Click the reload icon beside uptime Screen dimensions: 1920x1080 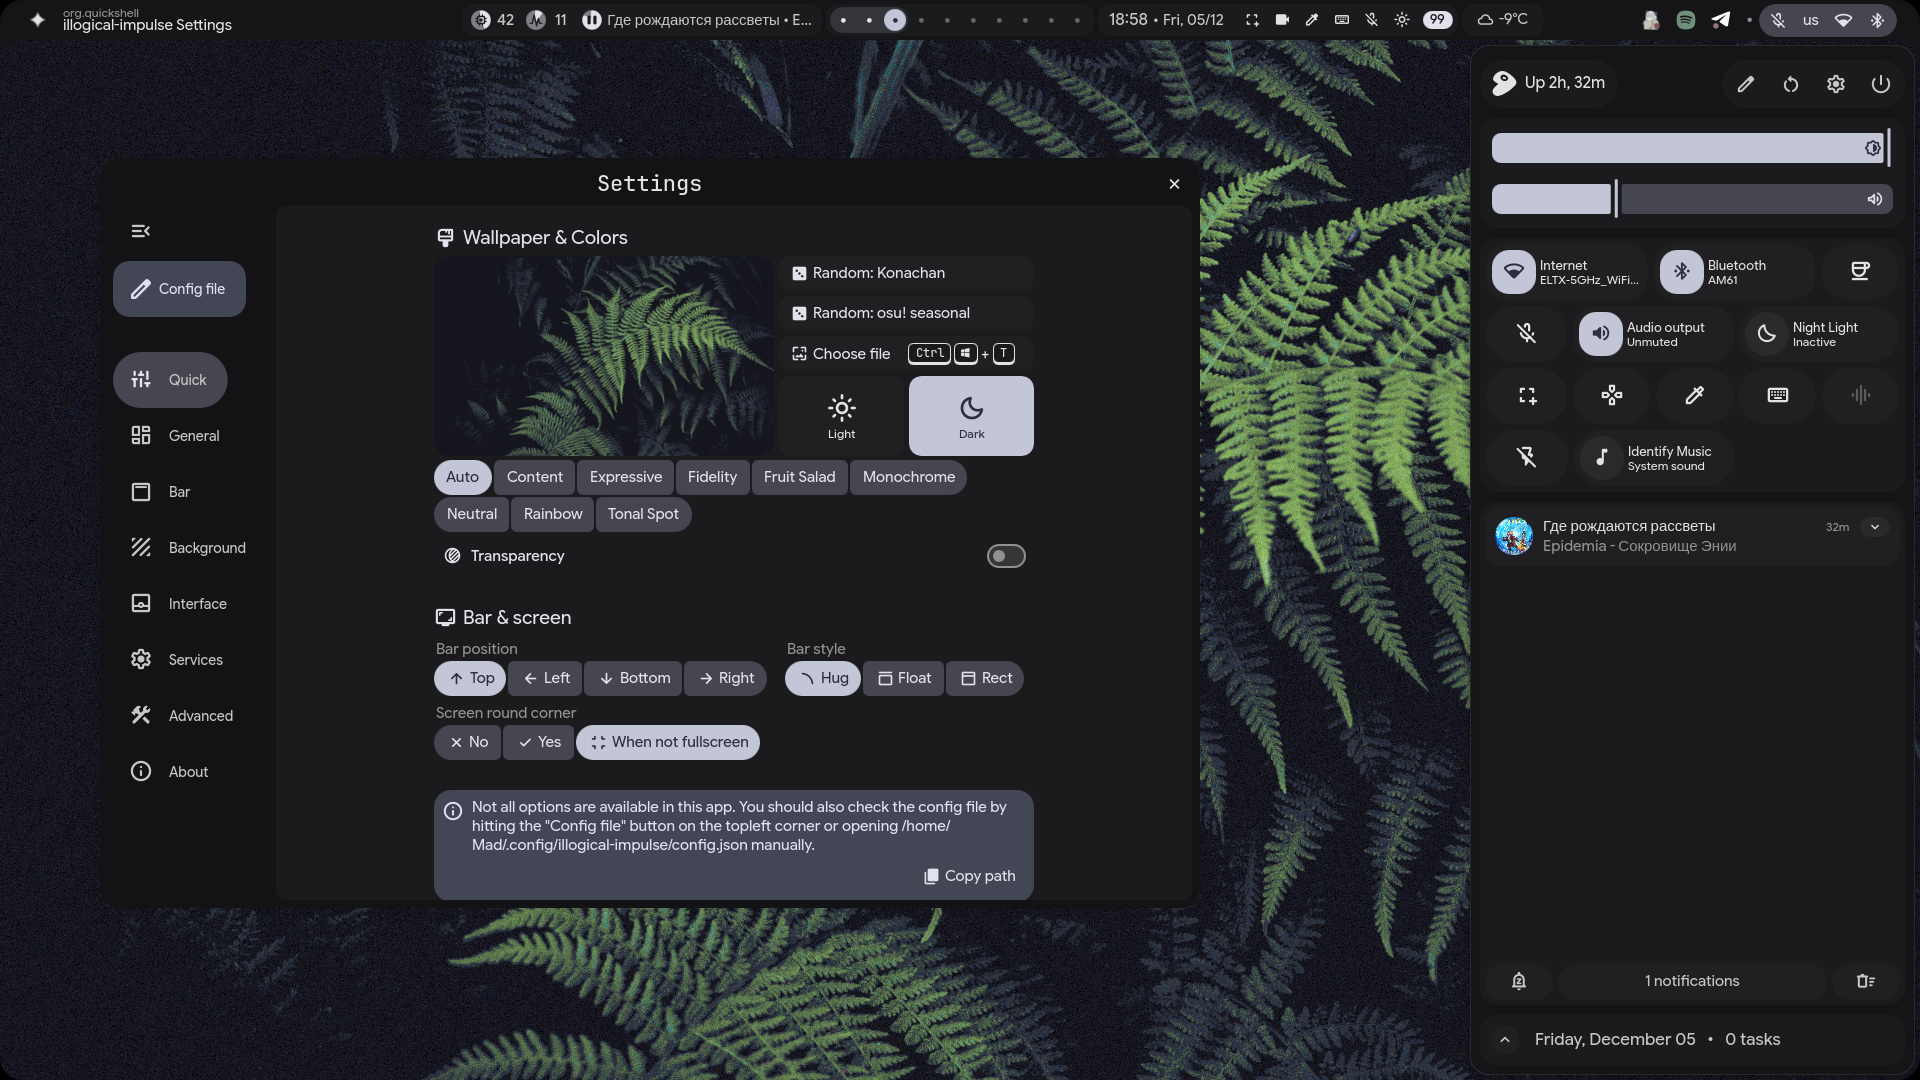tap(1790, 84)
